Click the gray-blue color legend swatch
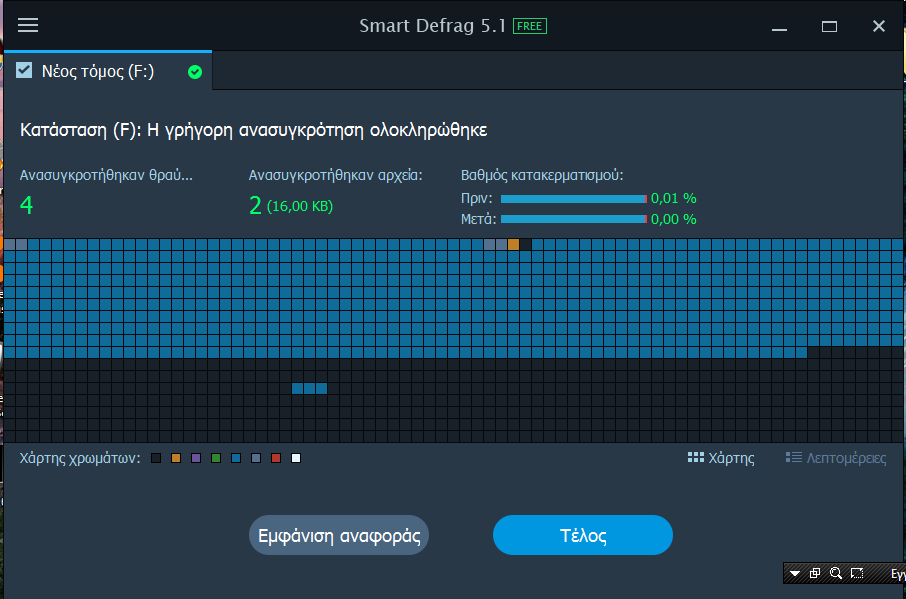This screenshot has height=599, width=906. click(256, 458)
